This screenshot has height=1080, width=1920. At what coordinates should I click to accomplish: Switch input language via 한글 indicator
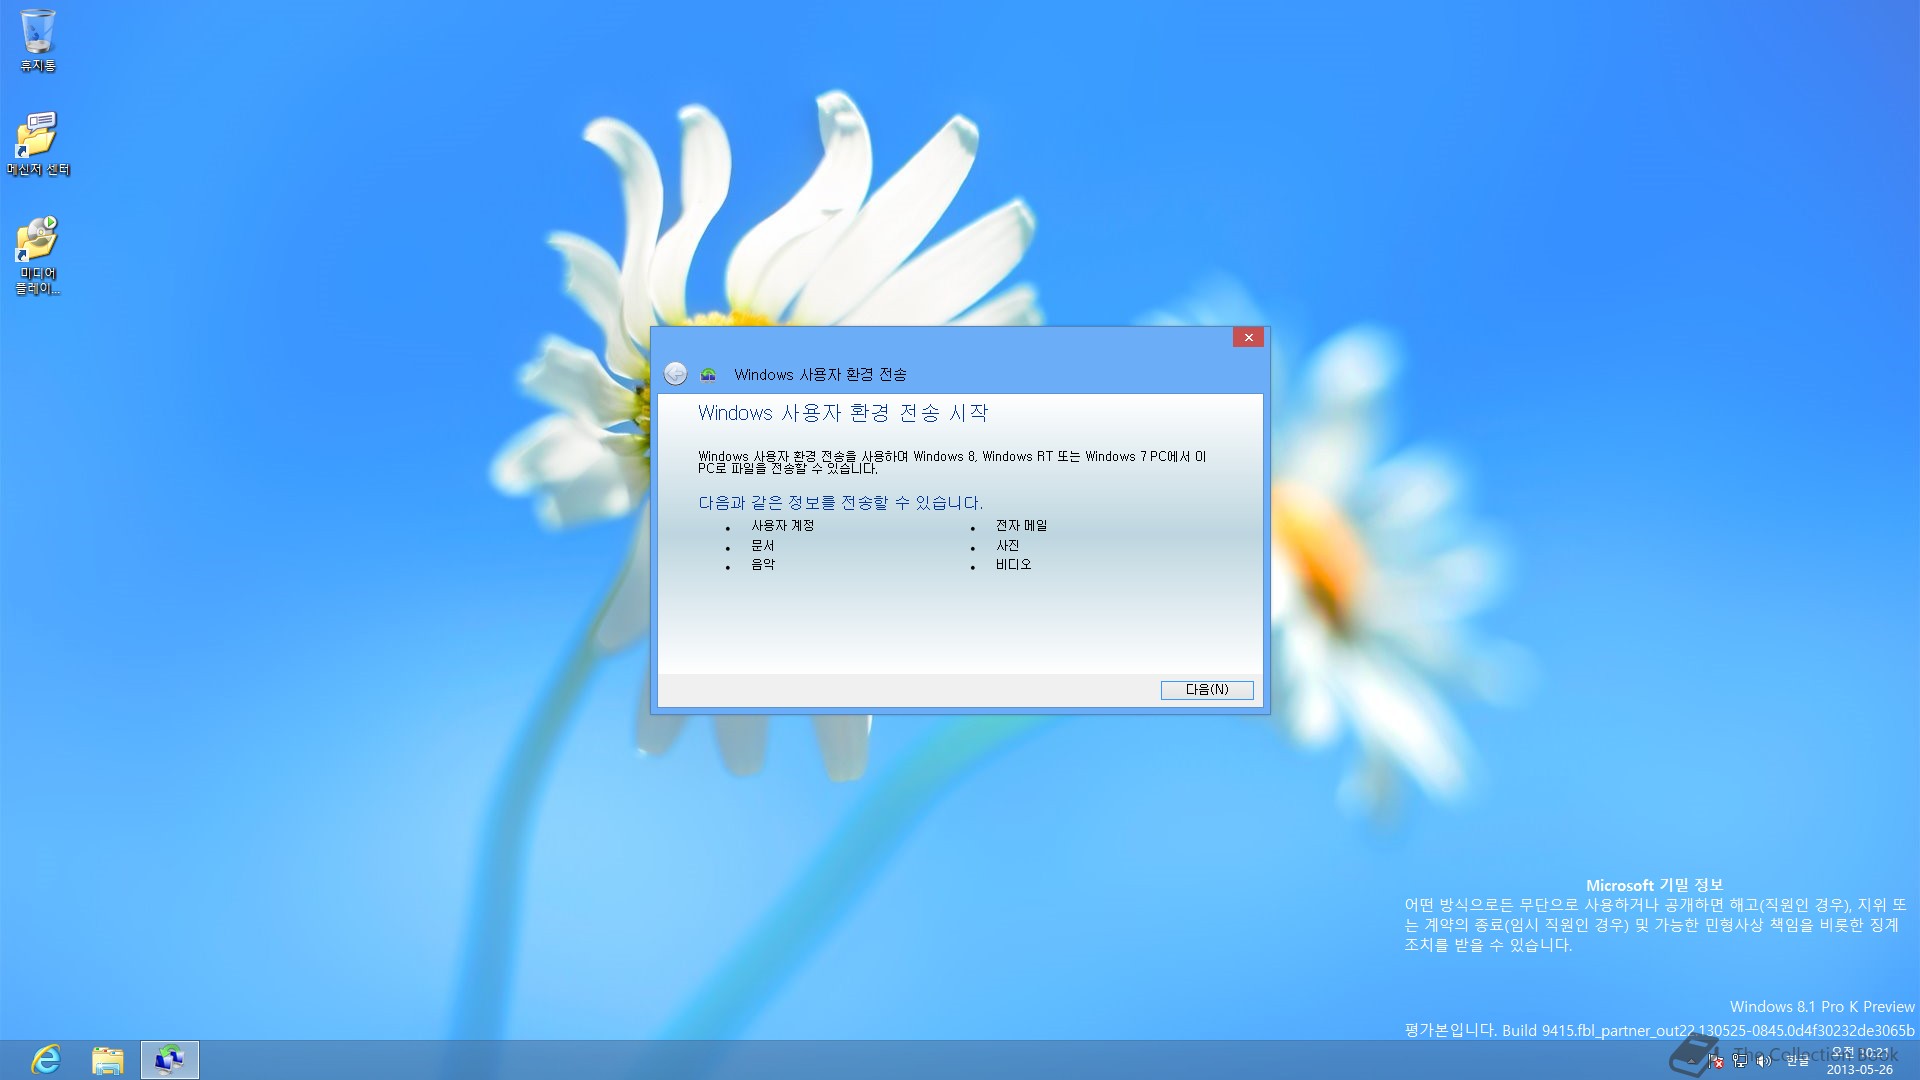click(x=1798, y=1061)
